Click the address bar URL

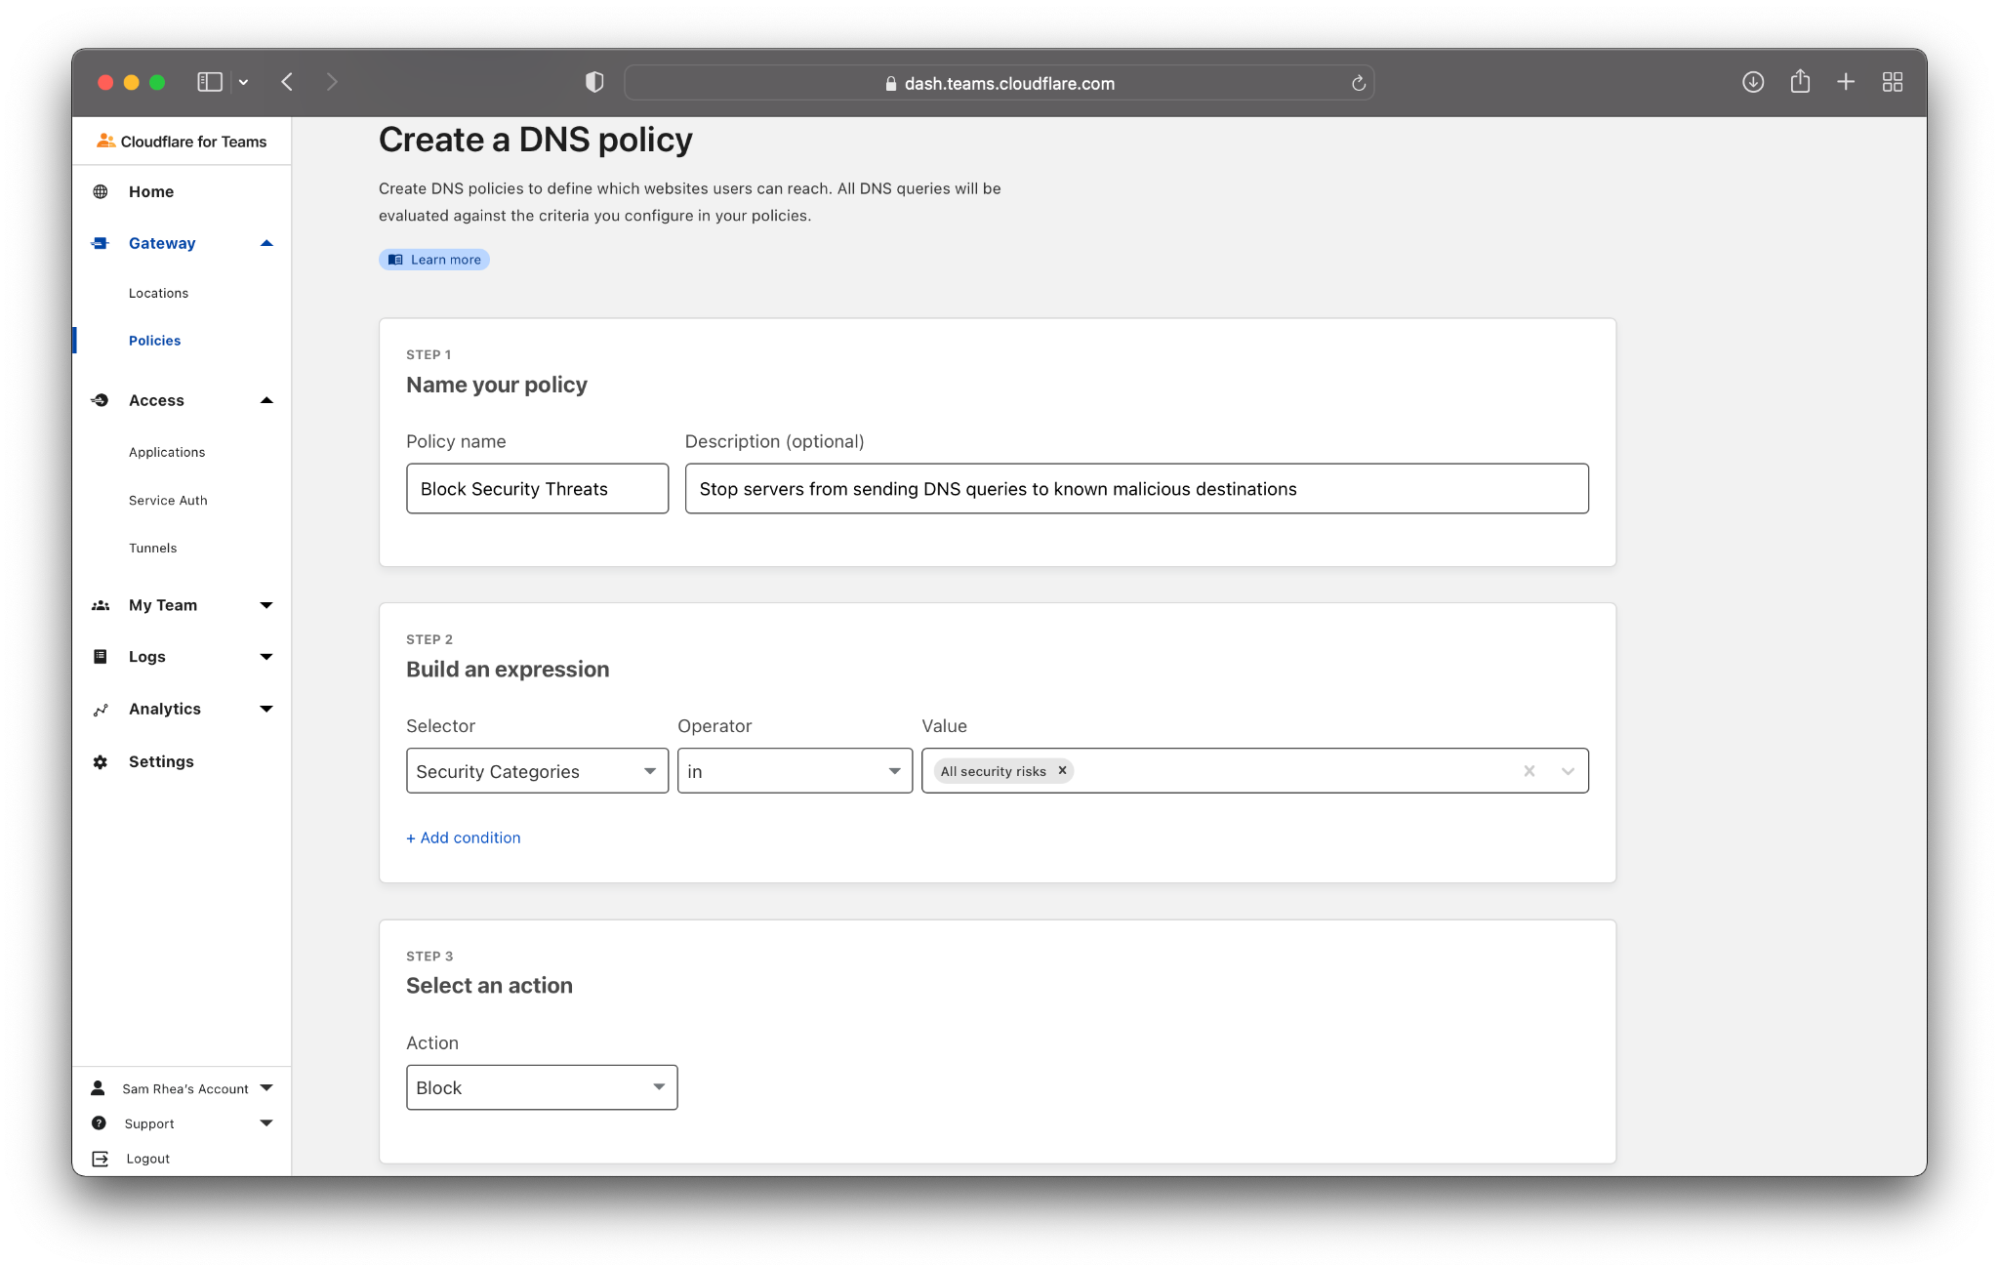point(1008,83)
